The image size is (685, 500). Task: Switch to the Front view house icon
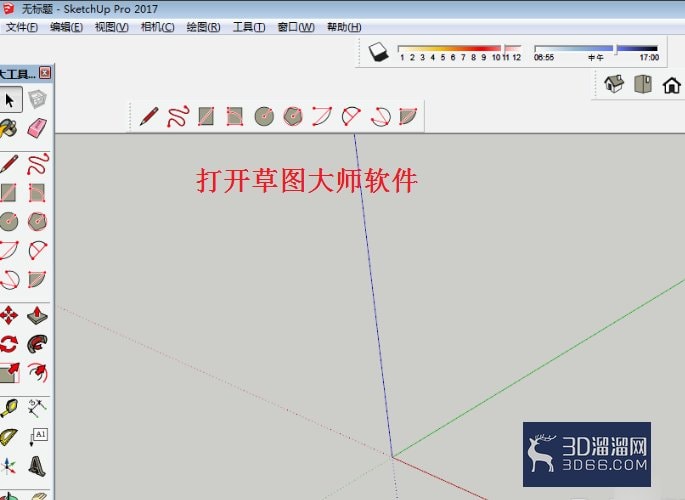click(671, 85)
